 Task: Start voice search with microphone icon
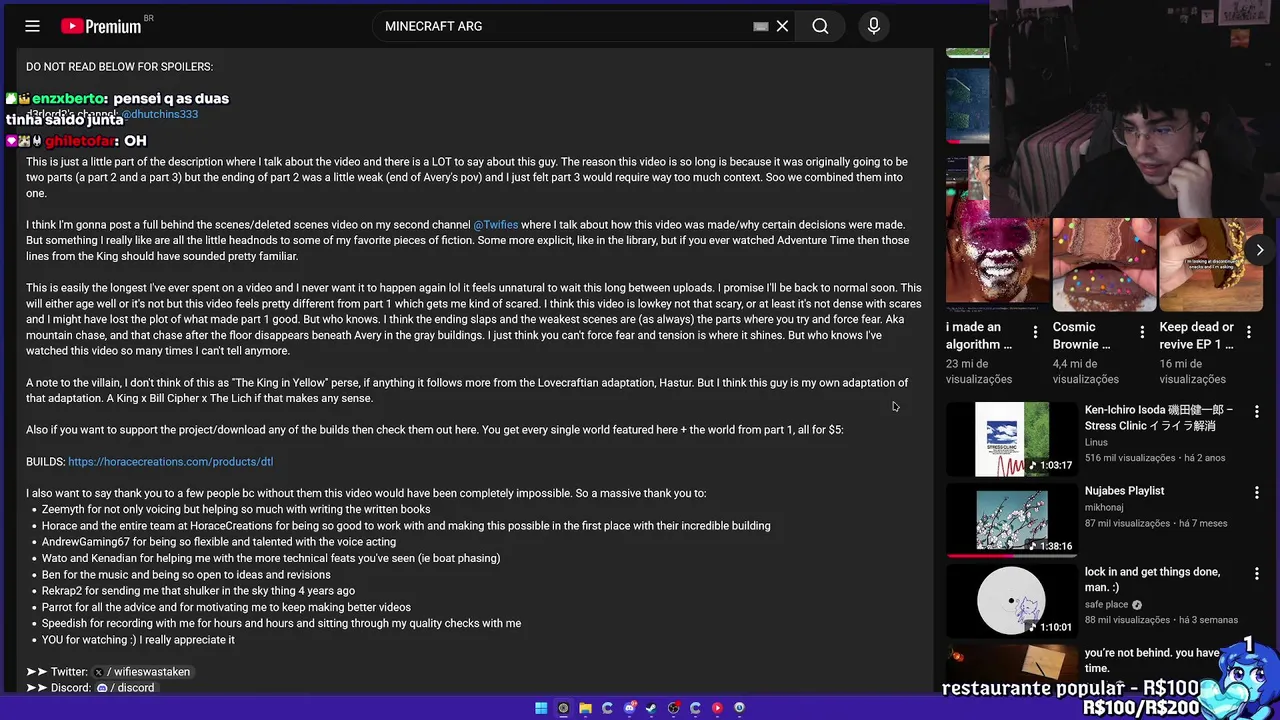pos(874,27)
